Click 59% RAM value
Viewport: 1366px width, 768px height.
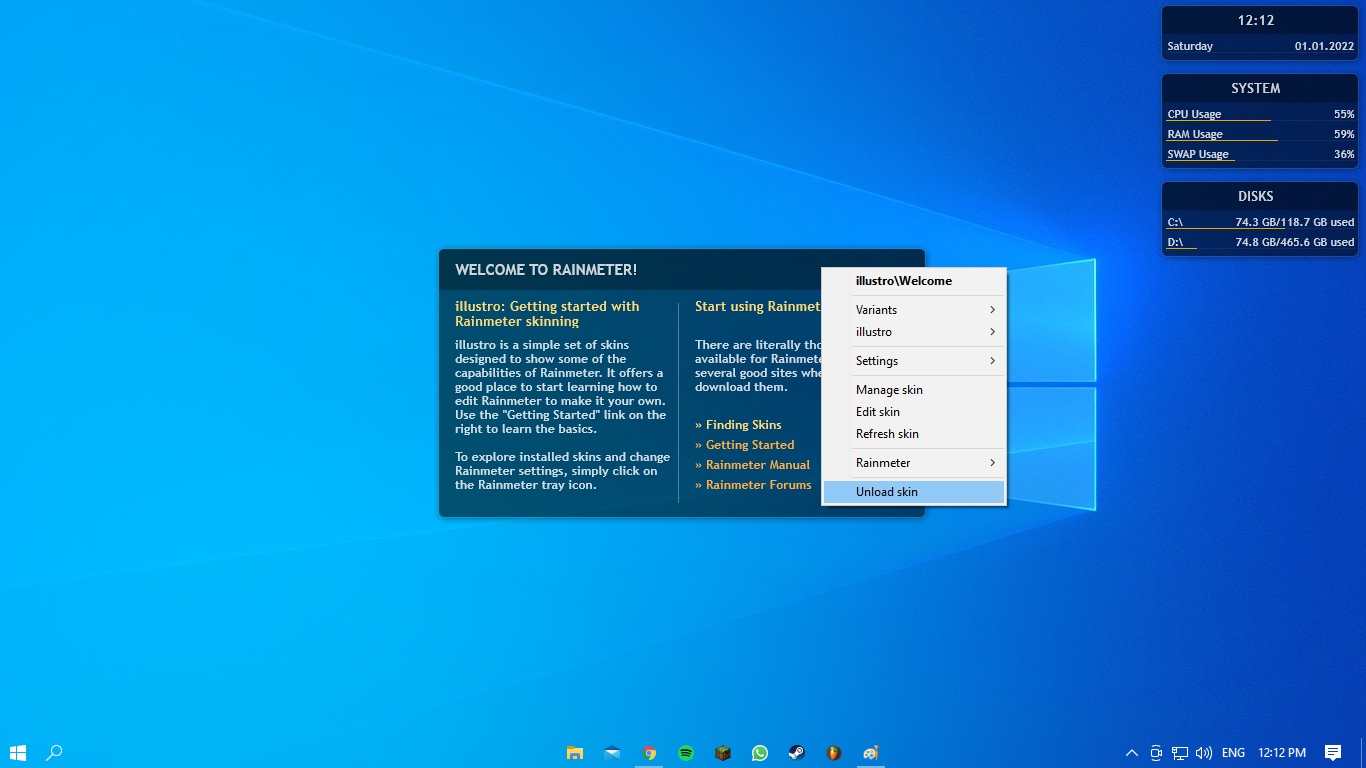click(1344, 134)
